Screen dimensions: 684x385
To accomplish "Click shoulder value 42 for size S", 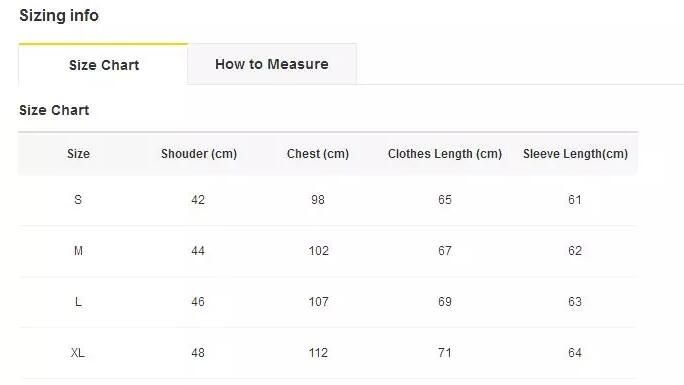I will [x=198, y=200].
